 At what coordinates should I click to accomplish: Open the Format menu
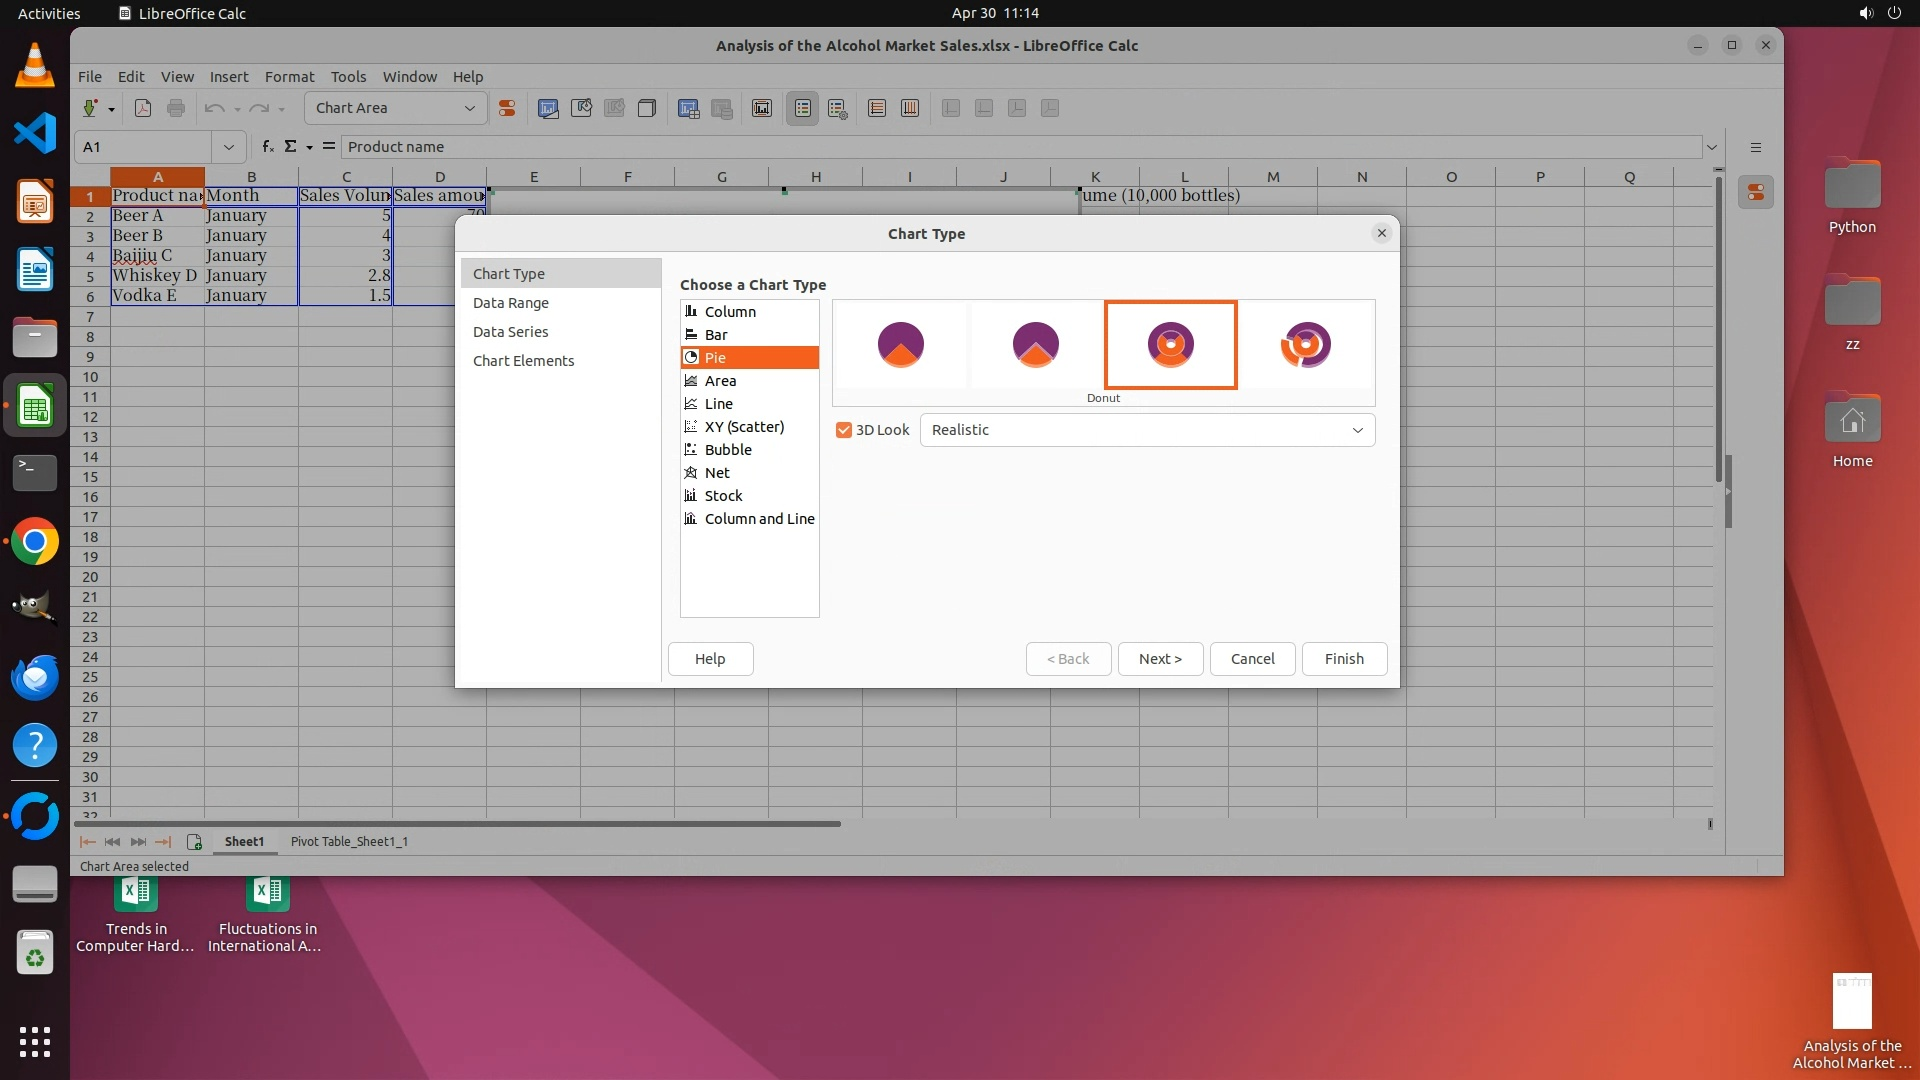pyautogui.click(x=289, y=77)
